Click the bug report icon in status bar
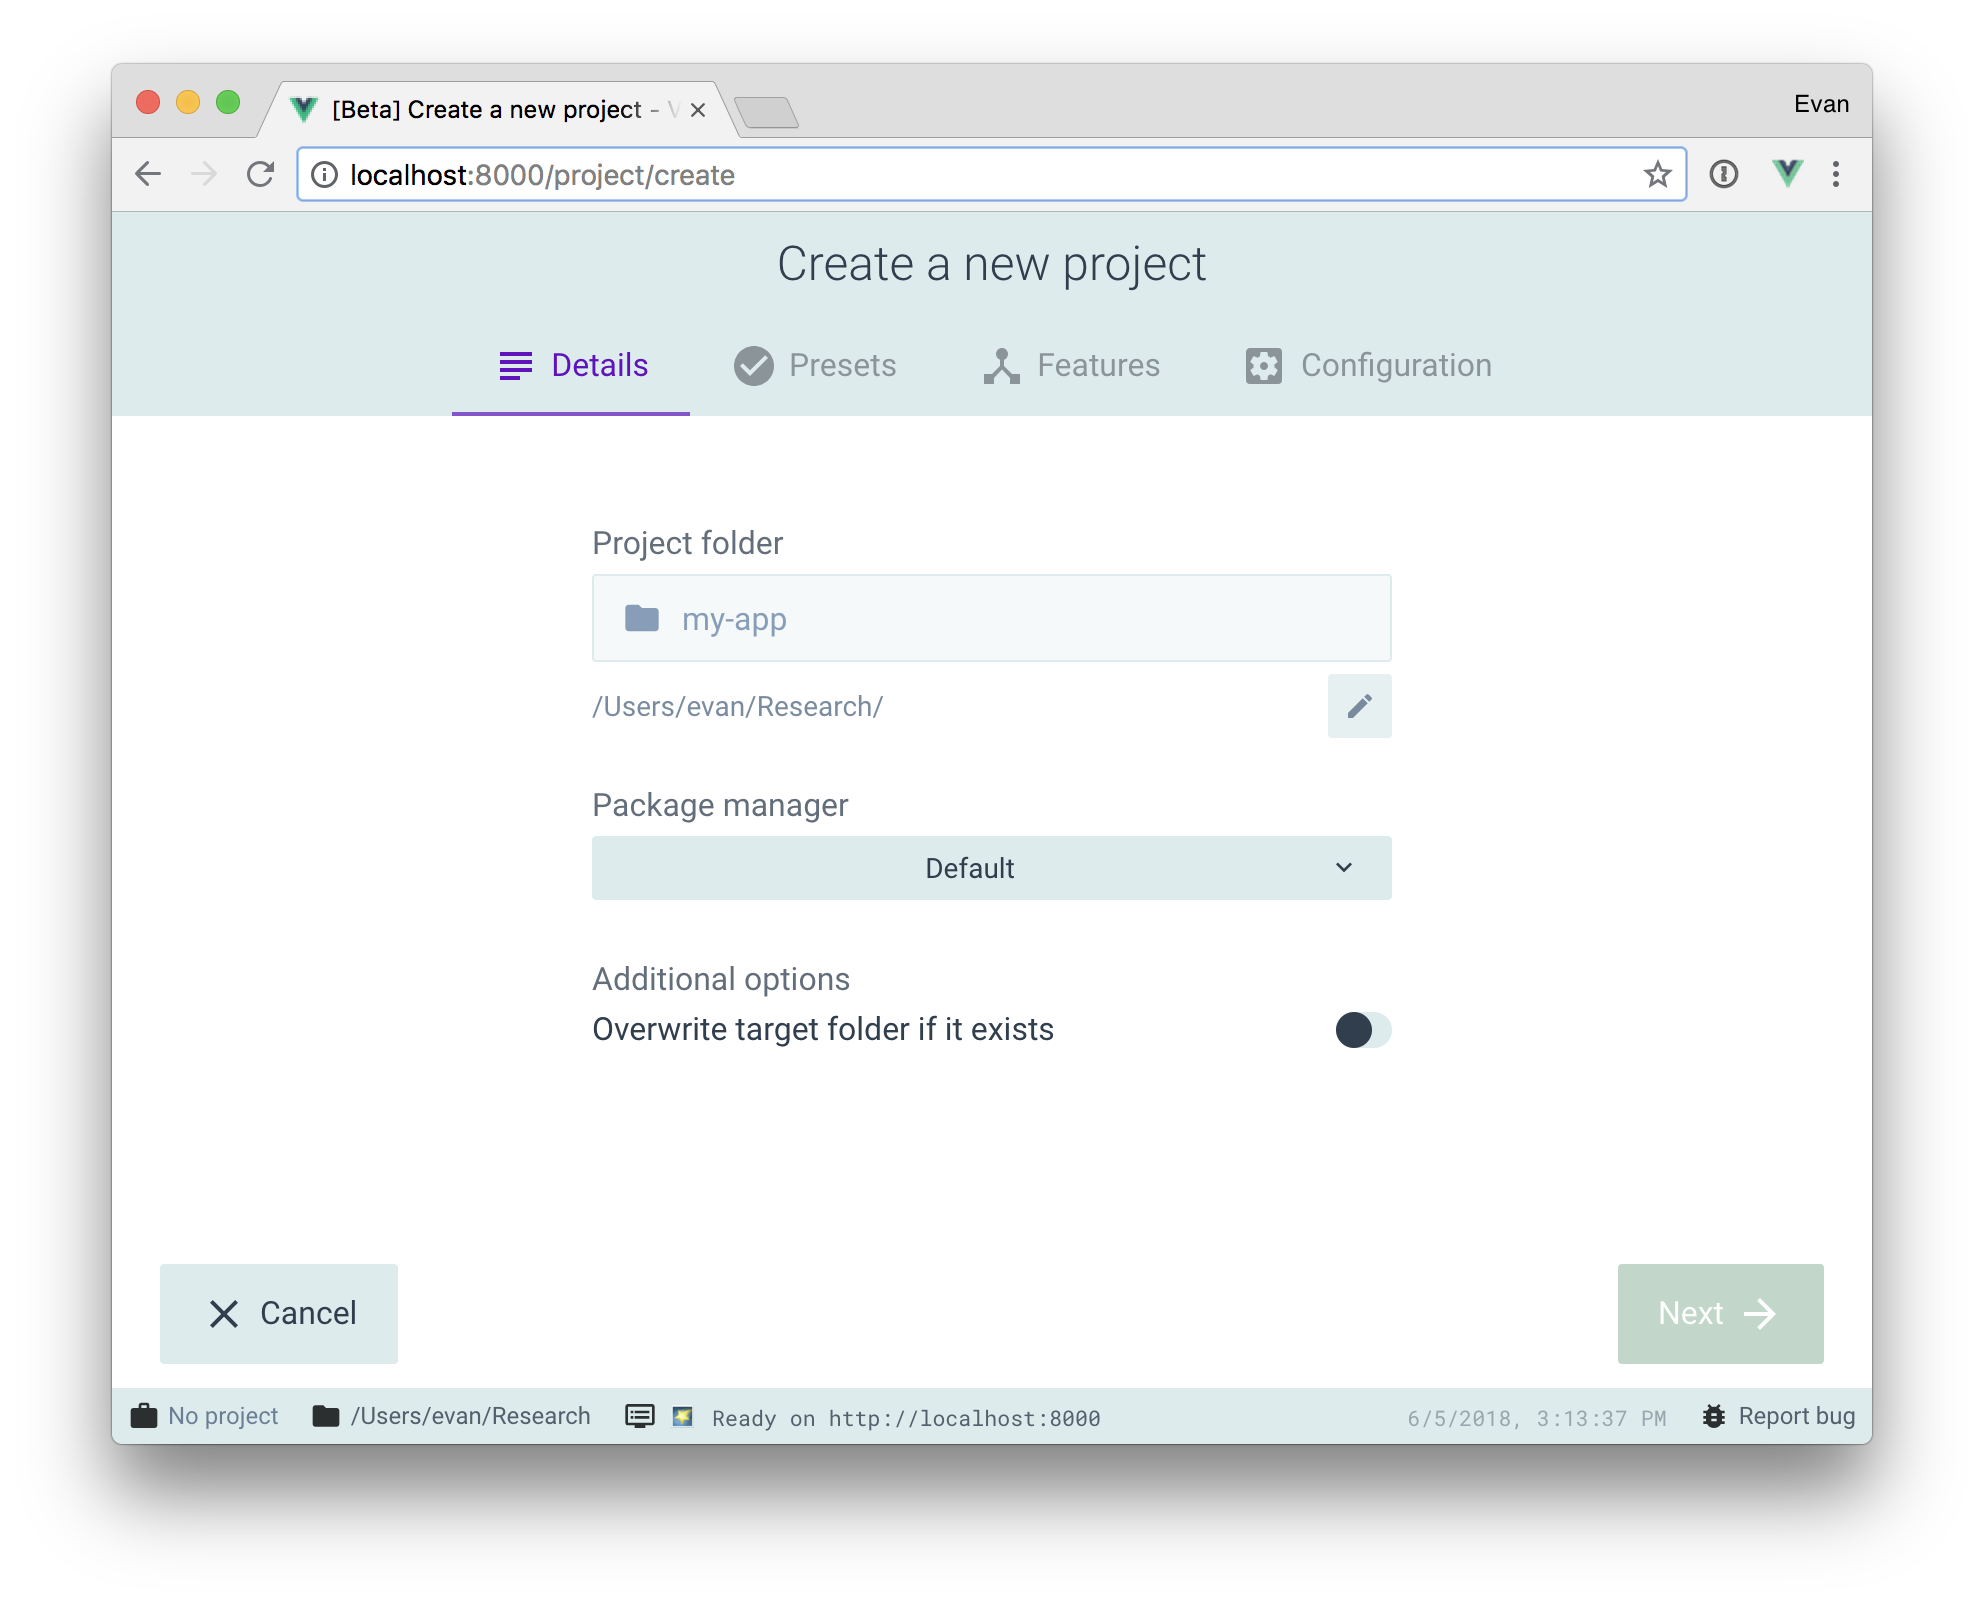This screenshot has width=1984, height=1604. click(x=1716, y=1414)
